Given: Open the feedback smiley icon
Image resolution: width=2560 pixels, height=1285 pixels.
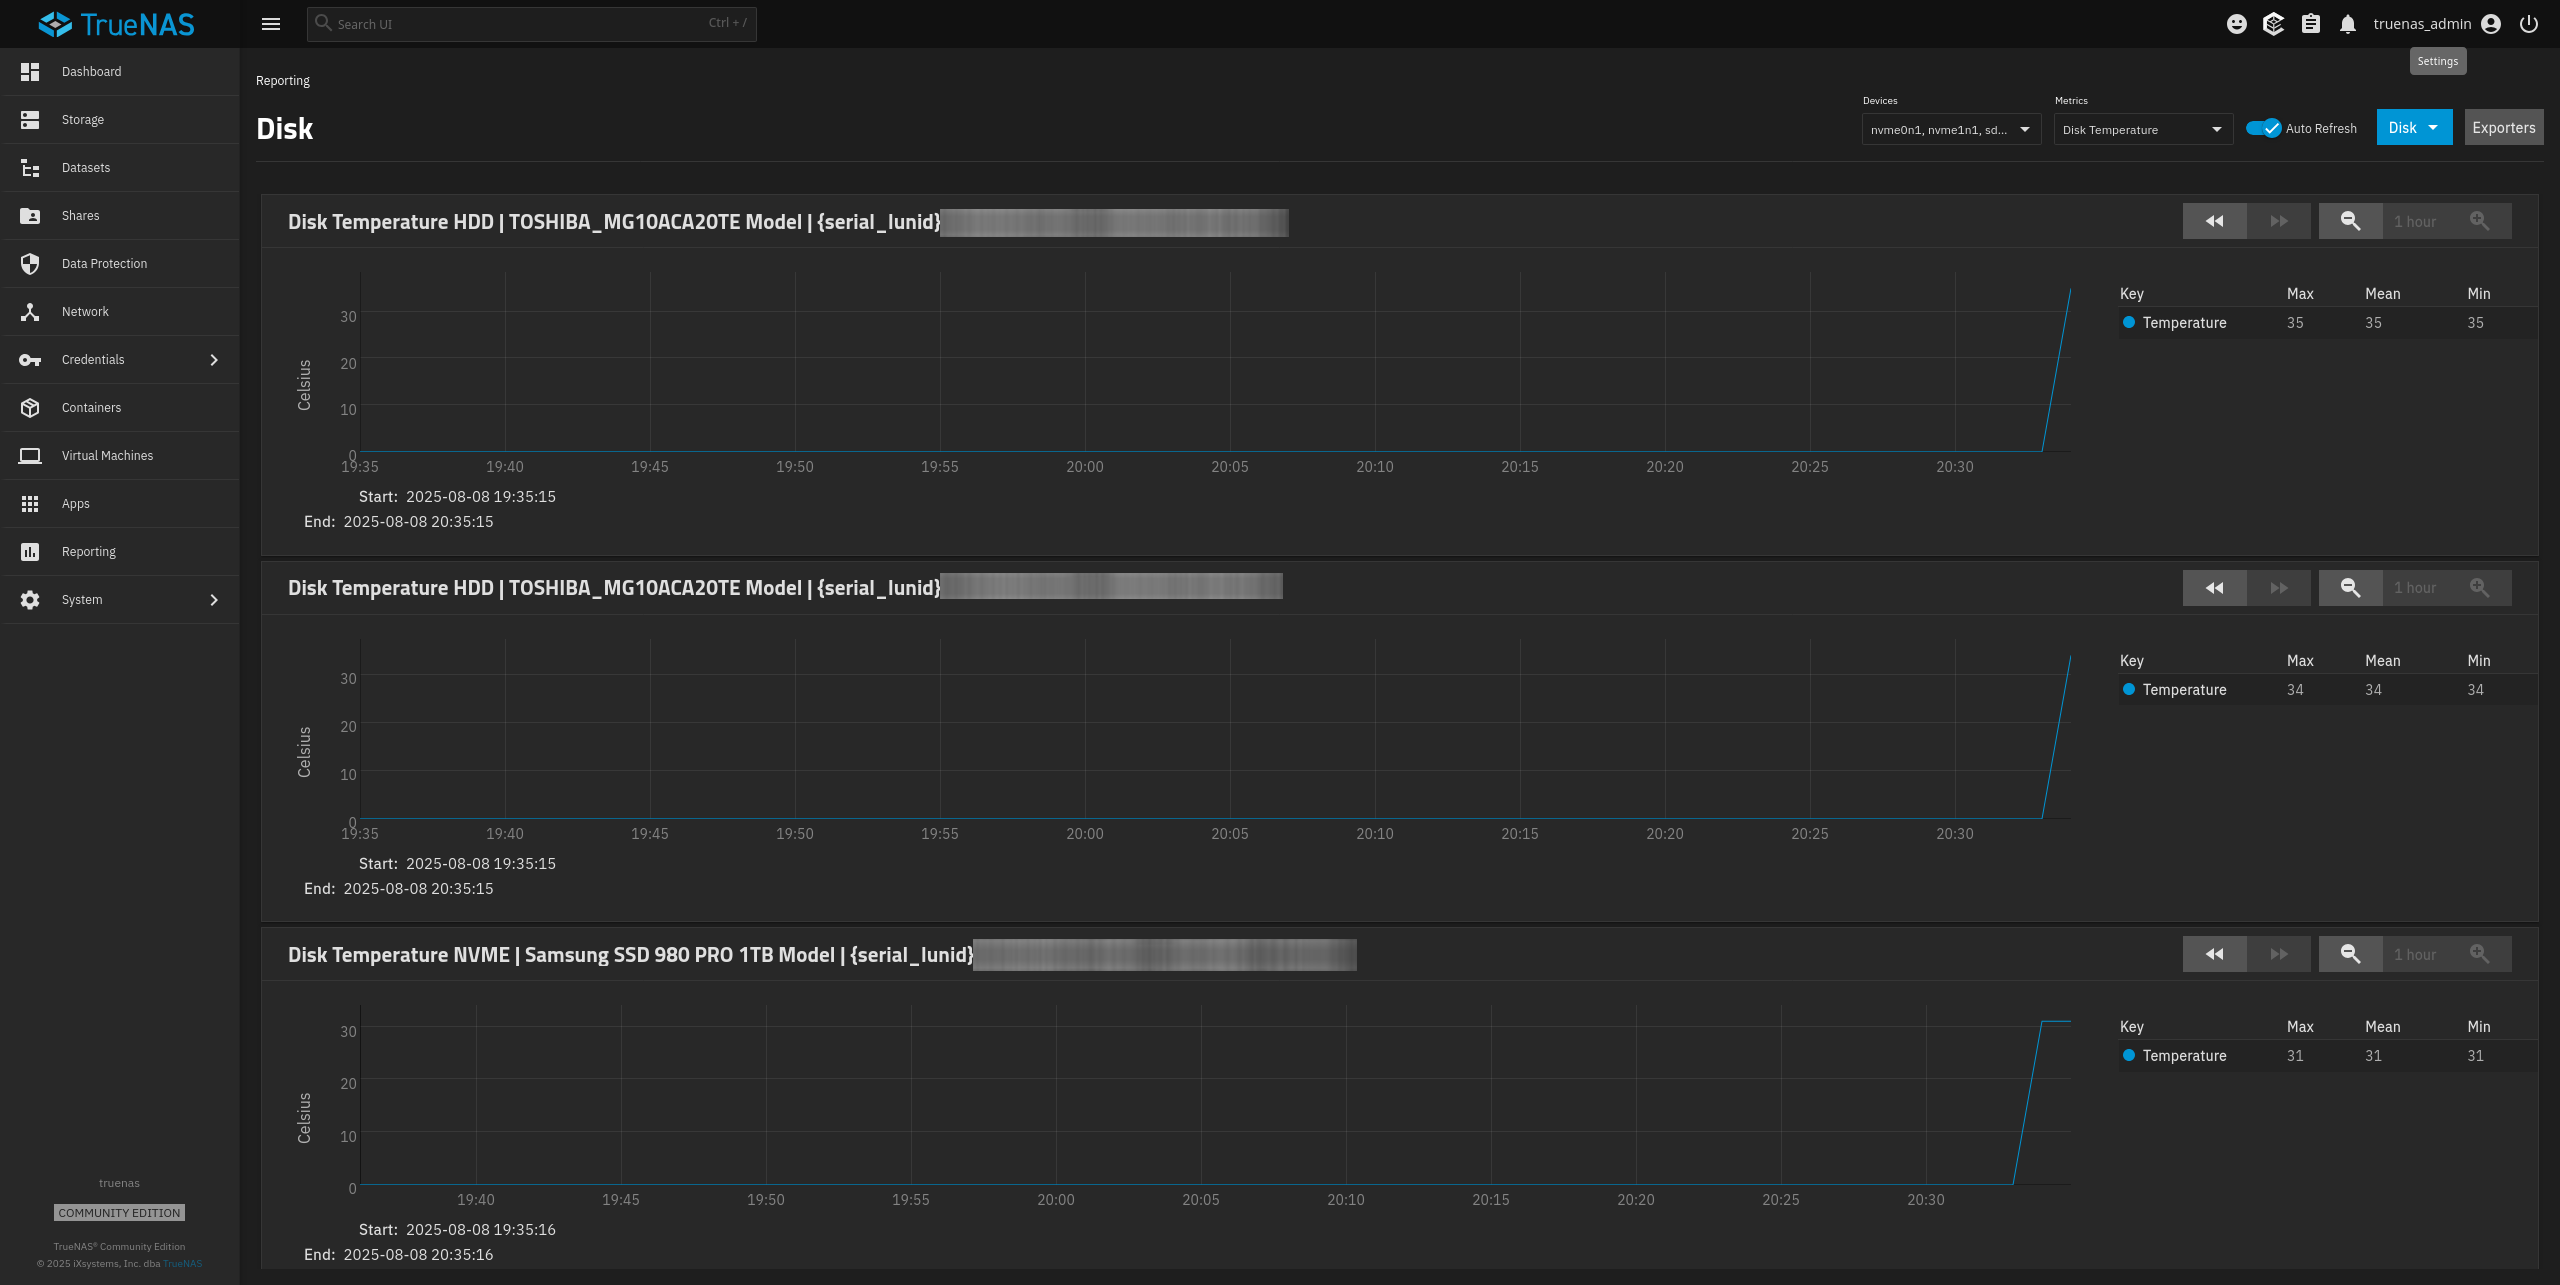Looking at the screenshot, I should pyautogui.click(x=2237, y=24).
